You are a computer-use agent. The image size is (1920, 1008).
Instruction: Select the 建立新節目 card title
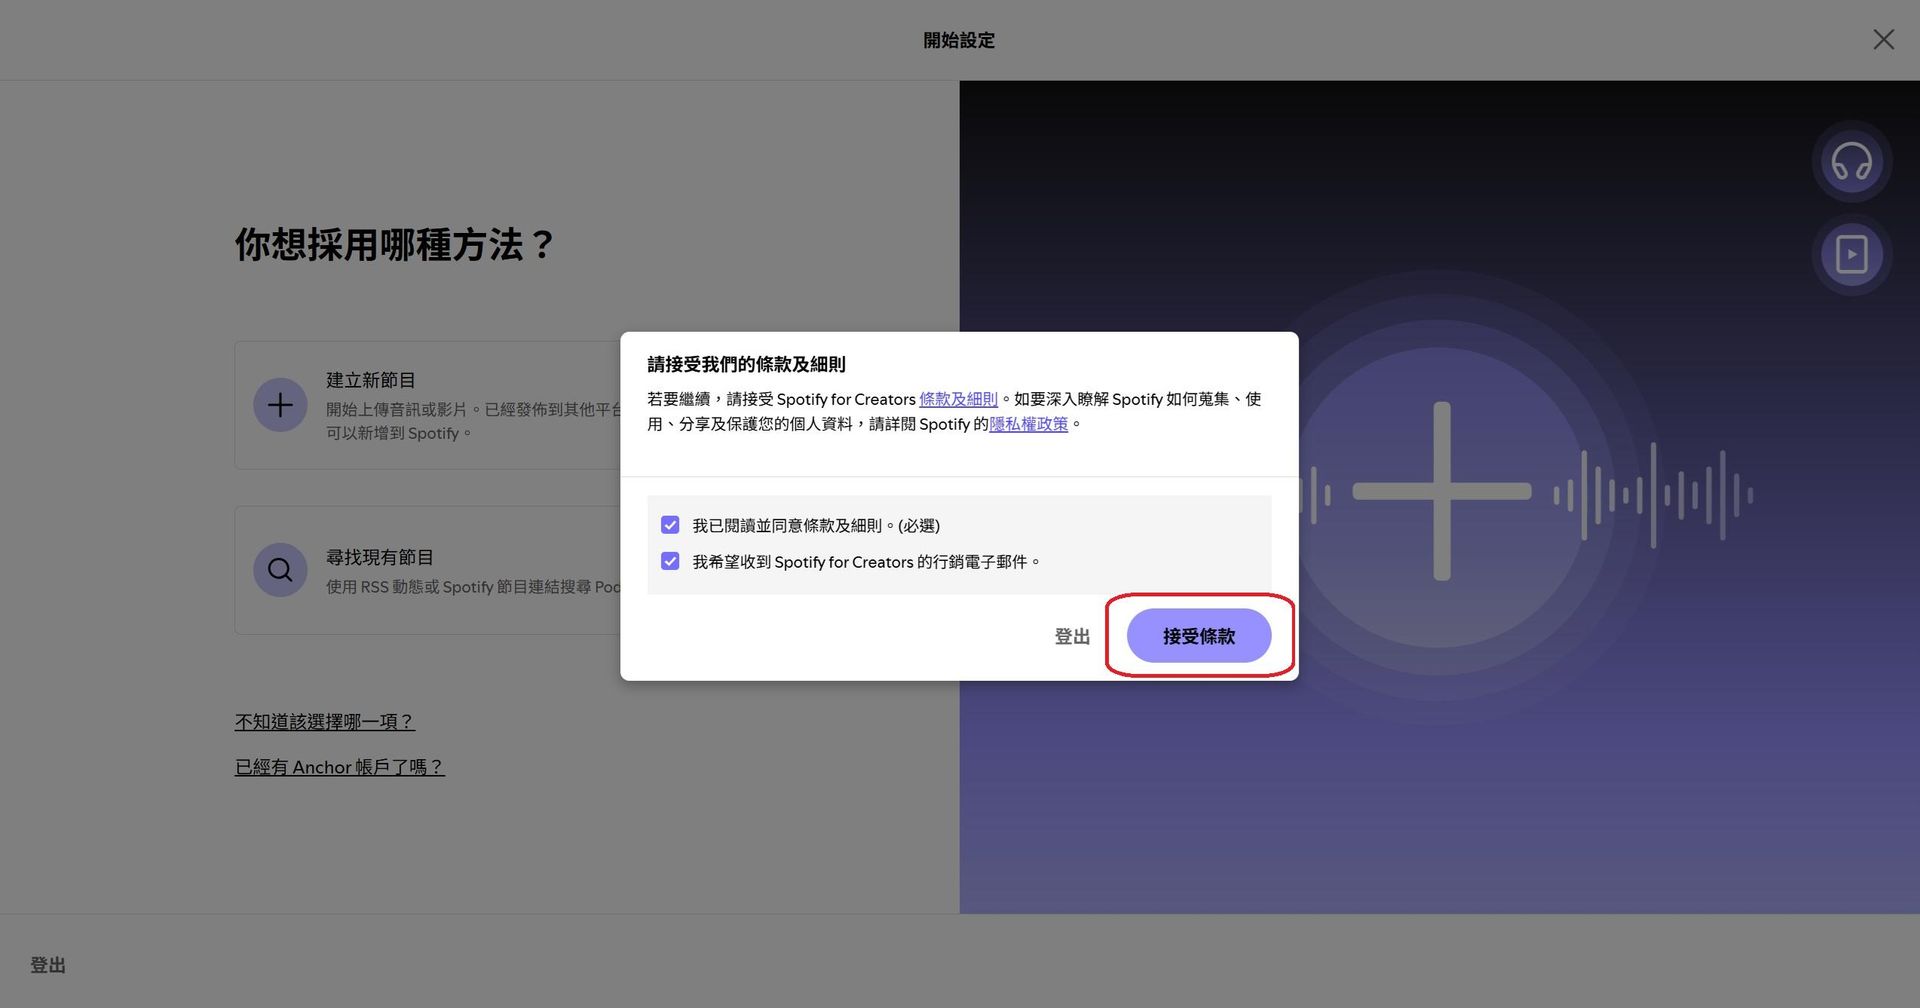tap(371, 380)
